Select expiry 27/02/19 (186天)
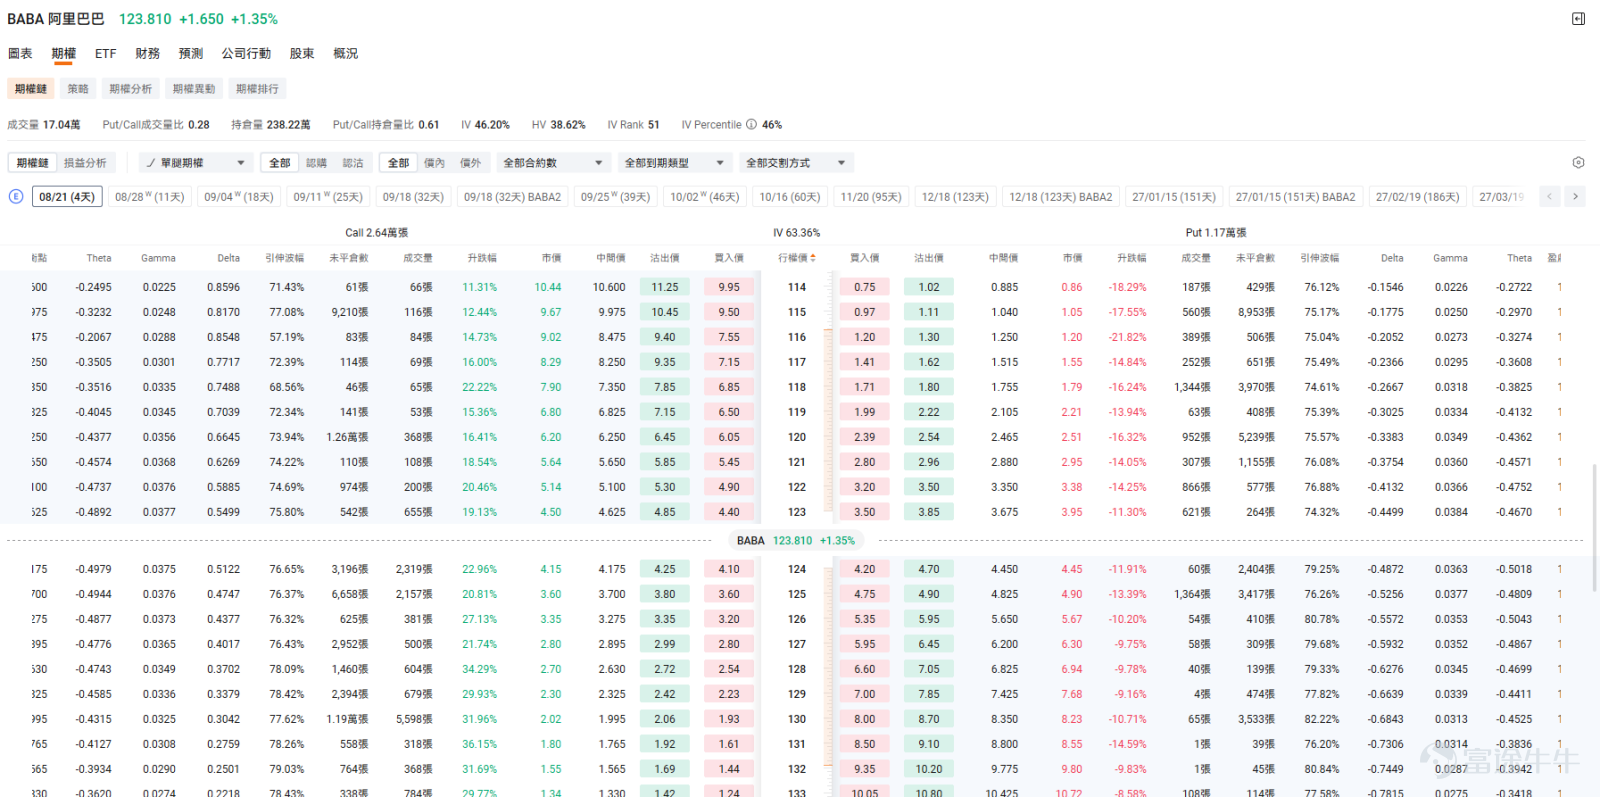Screen dimensions: 1600x797 (1417, 197)
